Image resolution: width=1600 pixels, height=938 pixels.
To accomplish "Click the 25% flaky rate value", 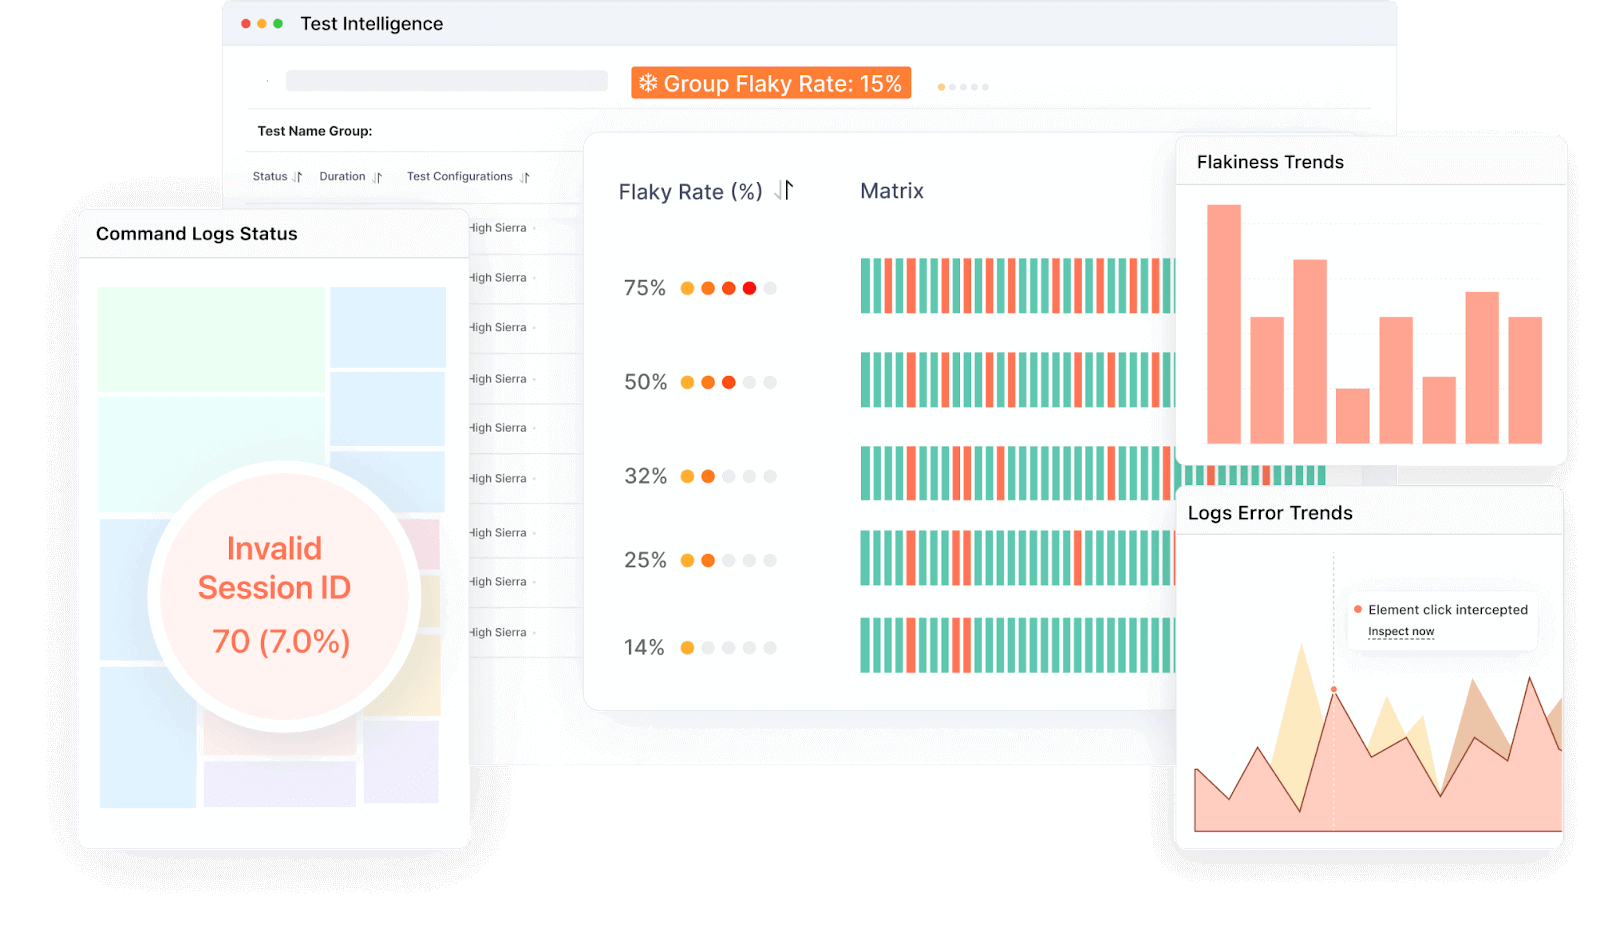I will coord(645,560).
